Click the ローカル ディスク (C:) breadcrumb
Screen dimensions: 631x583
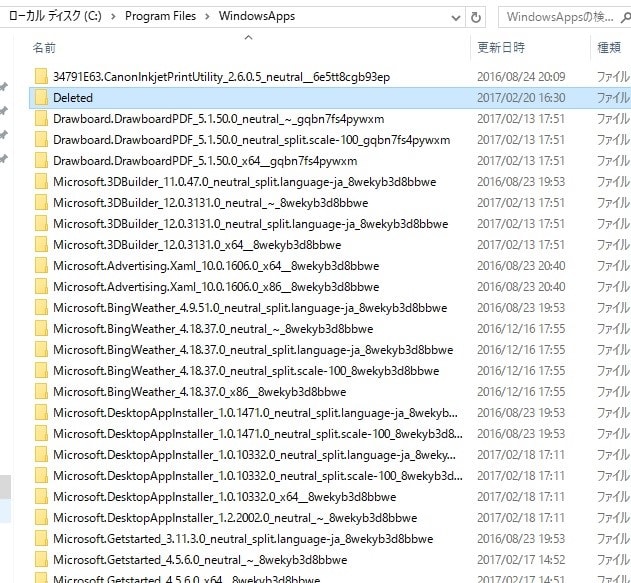[55, 16]
